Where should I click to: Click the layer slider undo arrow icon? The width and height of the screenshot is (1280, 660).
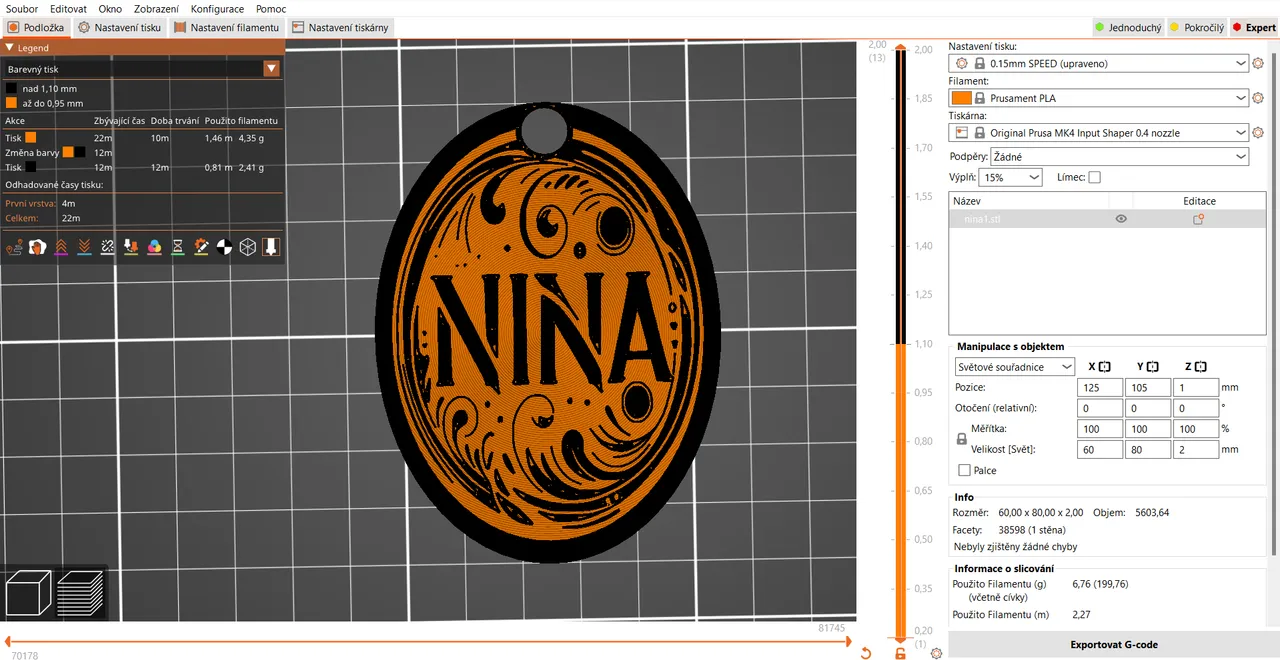tap(865, 653)
